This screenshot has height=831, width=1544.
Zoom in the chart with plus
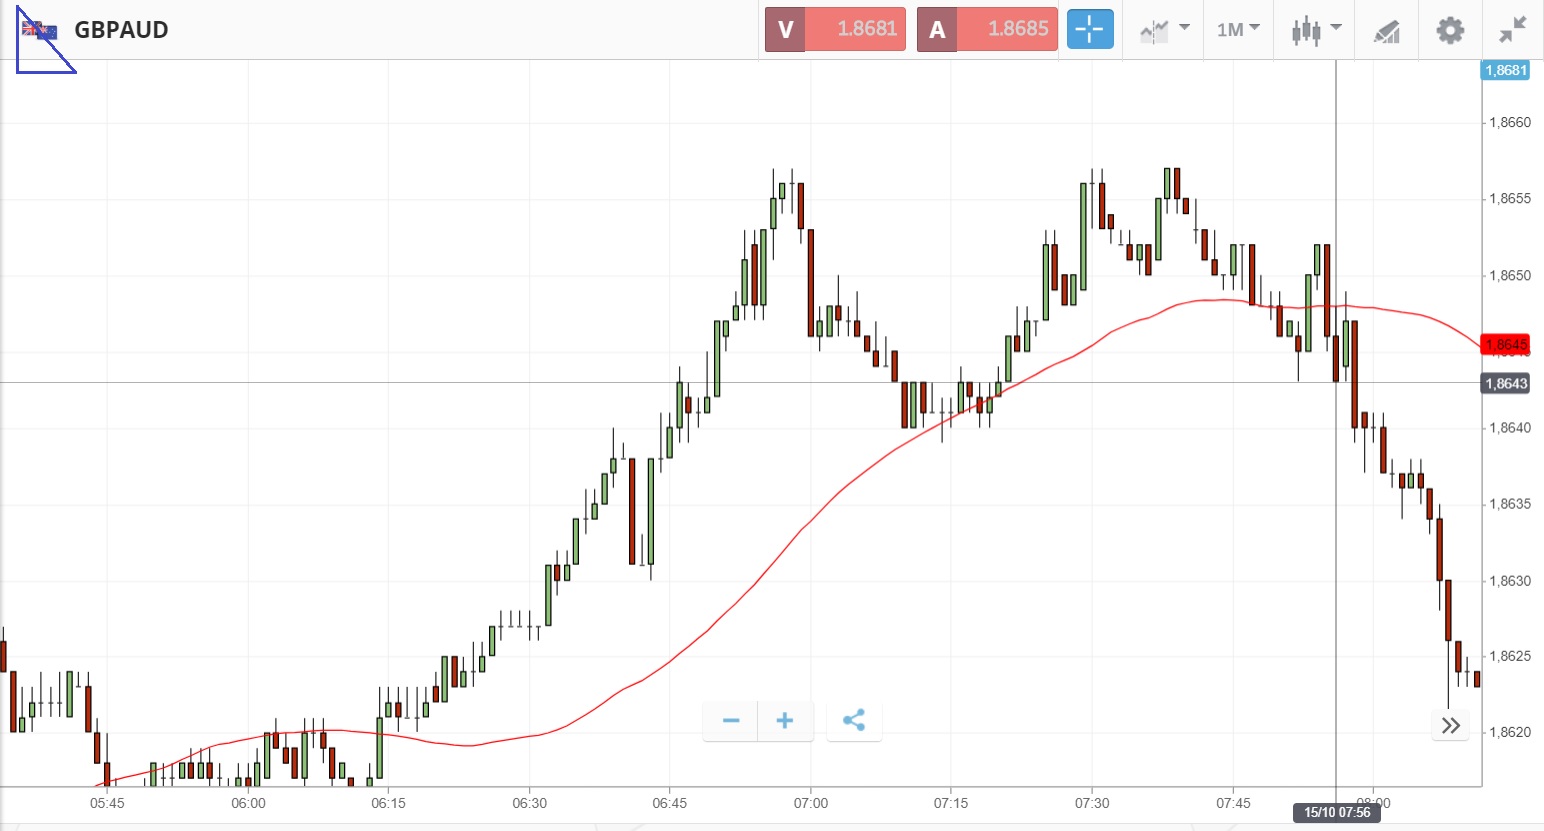point(785,721)
